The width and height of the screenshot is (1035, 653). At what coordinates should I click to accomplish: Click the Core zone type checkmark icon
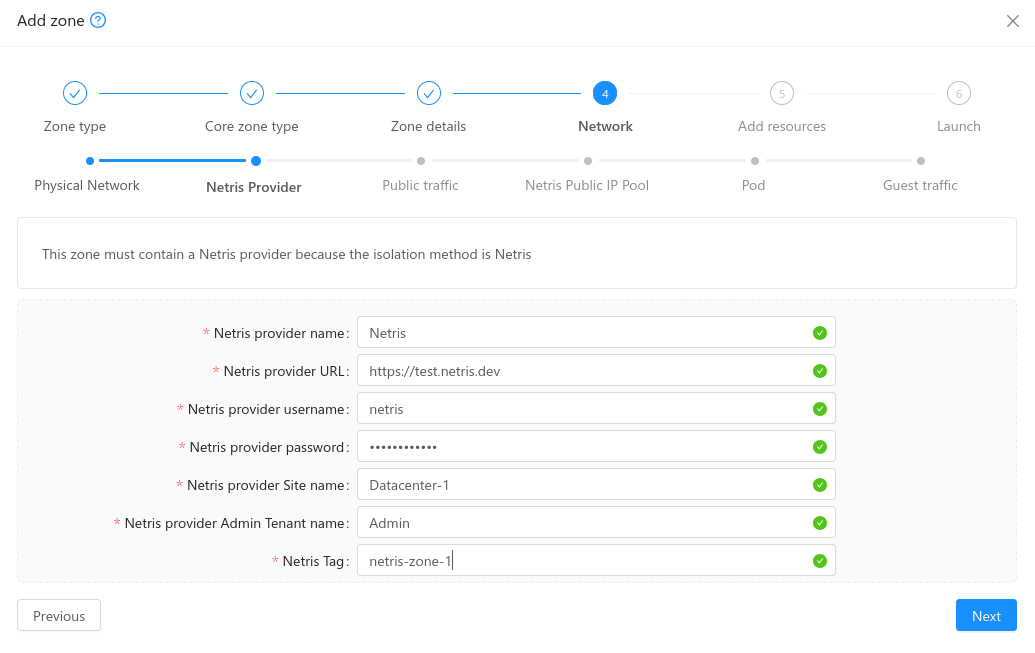pyautogui.click(x=251, y=92)
